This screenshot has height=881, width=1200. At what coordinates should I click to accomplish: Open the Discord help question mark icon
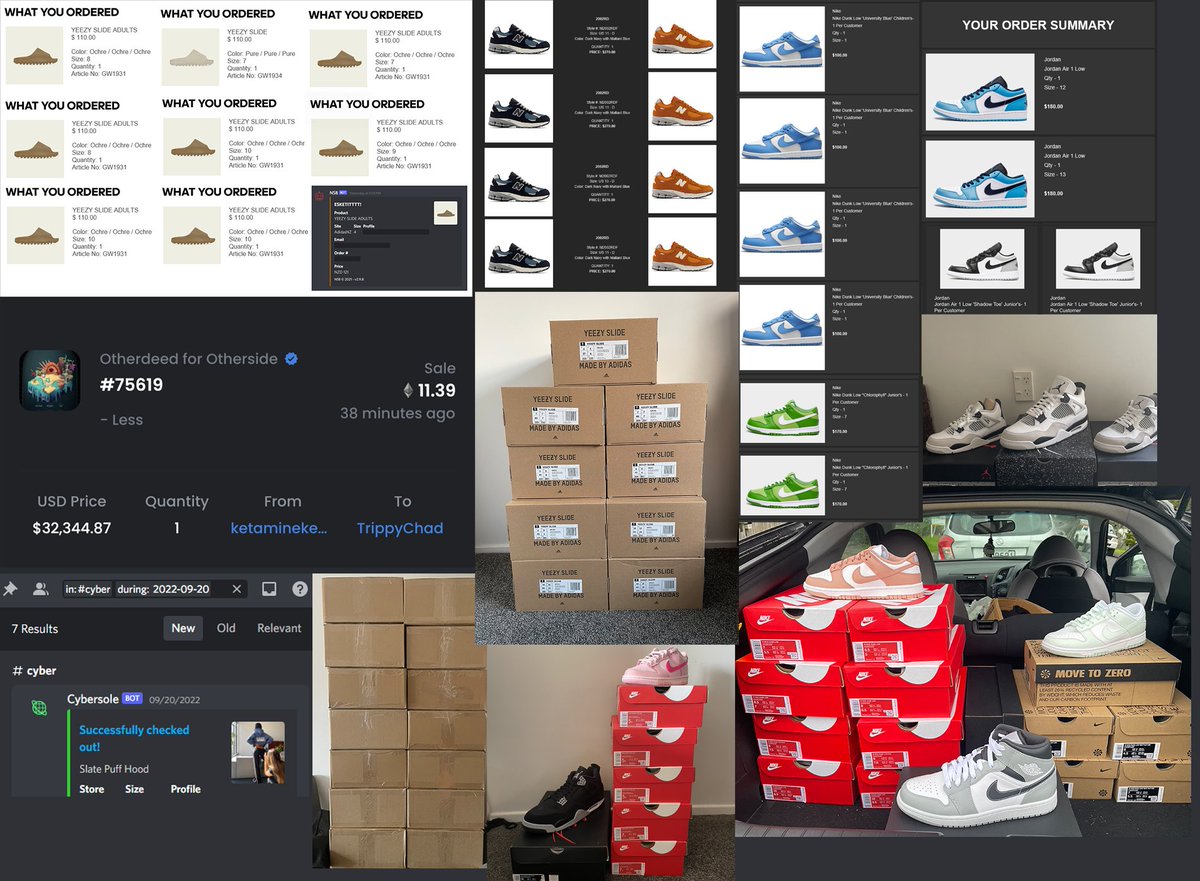[x=299, y=589]
